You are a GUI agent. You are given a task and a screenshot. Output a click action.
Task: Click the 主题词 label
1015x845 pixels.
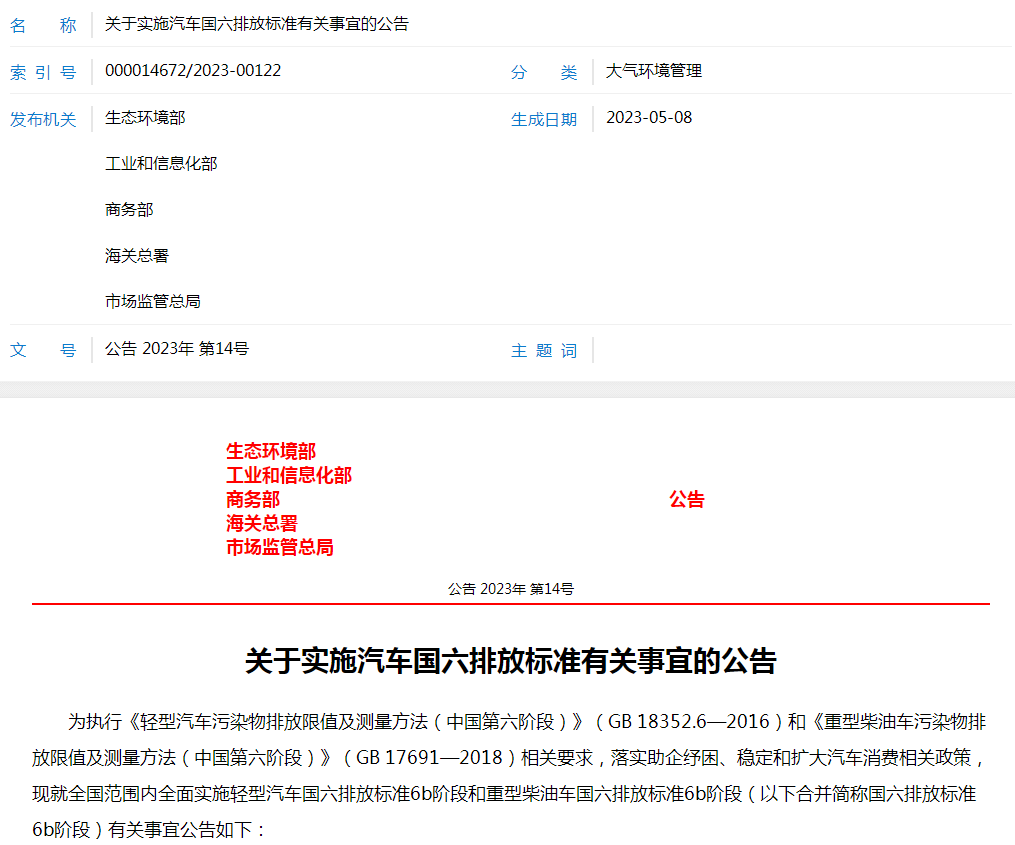pos(544,350)
